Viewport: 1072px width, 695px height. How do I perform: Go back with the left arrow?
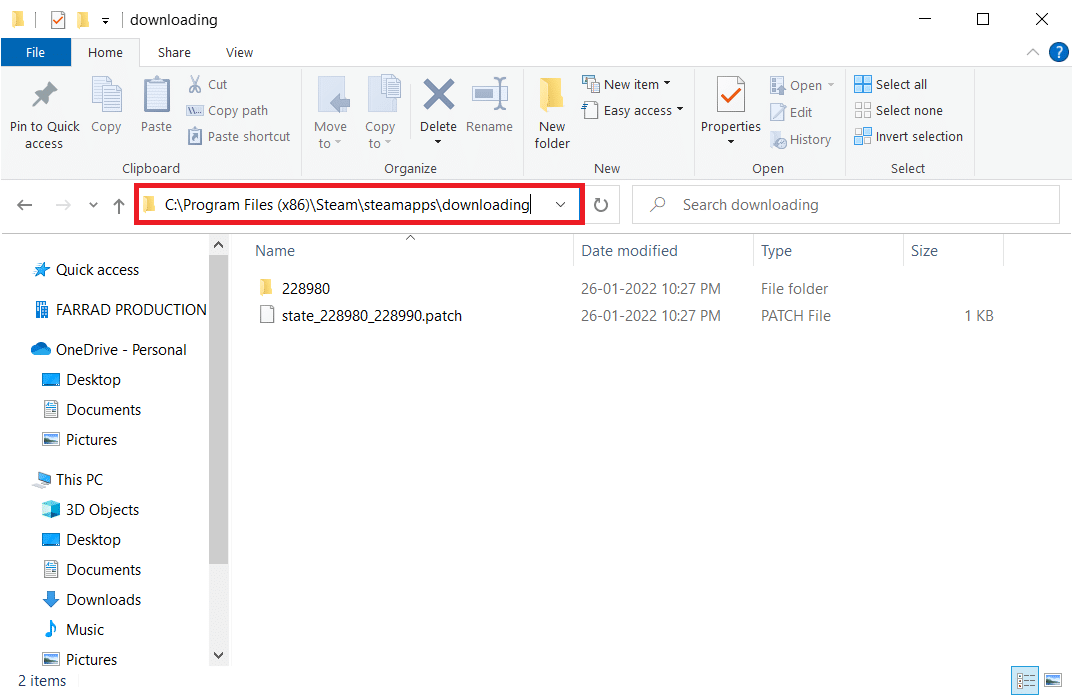point(25,205)
